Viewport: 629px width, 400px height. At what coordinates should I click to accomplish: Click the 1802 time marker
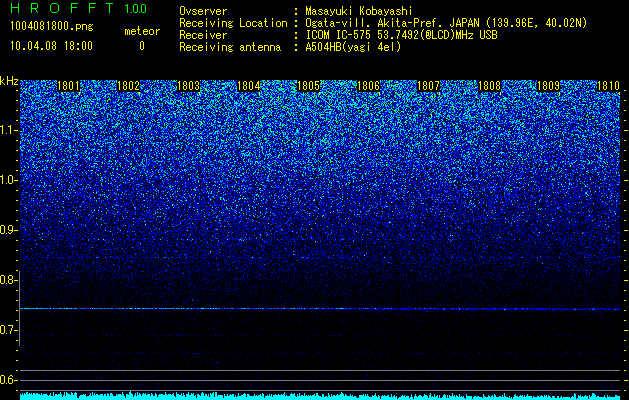click(x=129, y=86)
